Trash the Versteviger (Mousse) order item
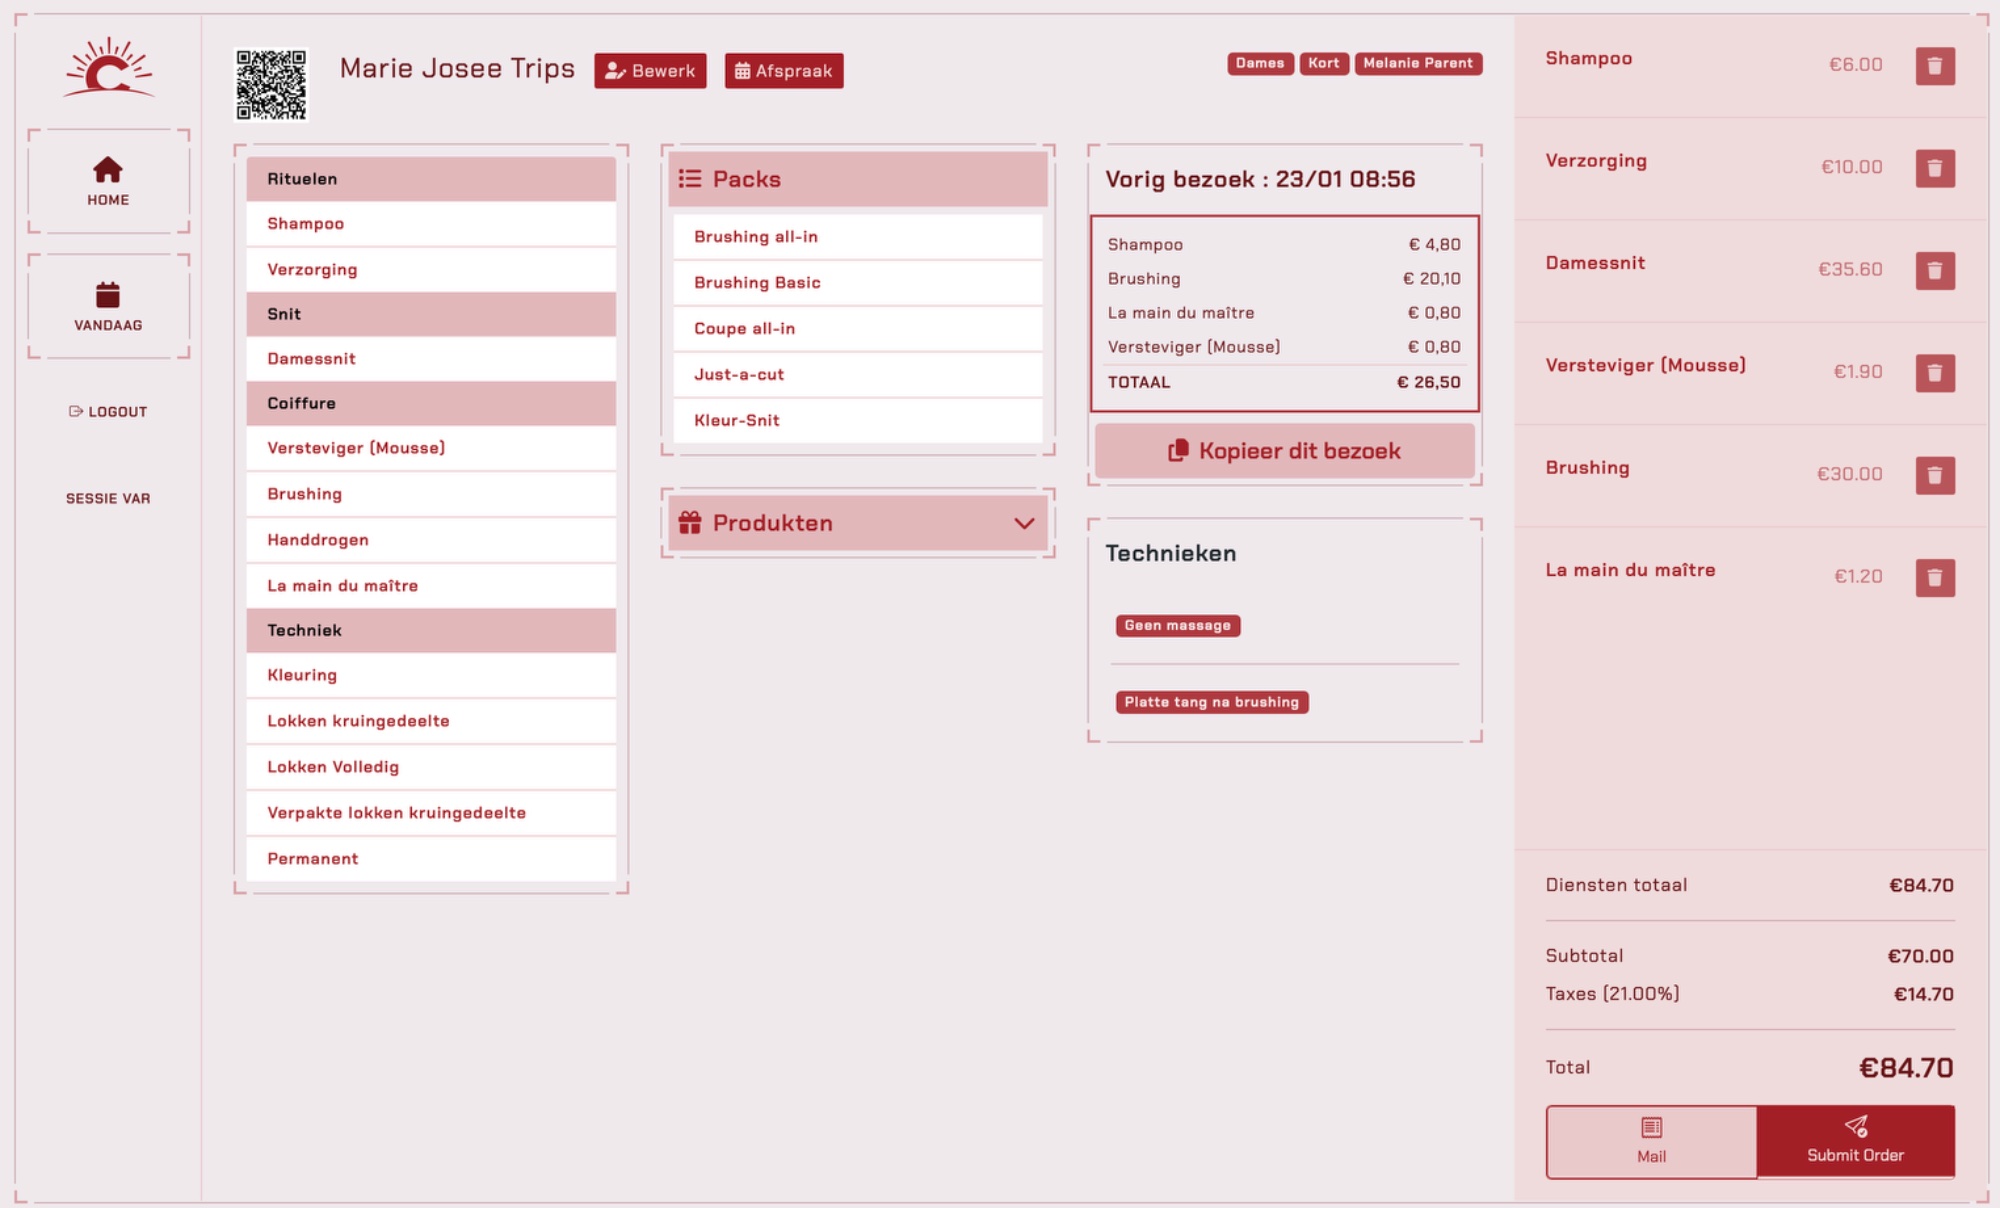Image resolution: width=2000 pixels, height=1208 pixels. 1934,373
